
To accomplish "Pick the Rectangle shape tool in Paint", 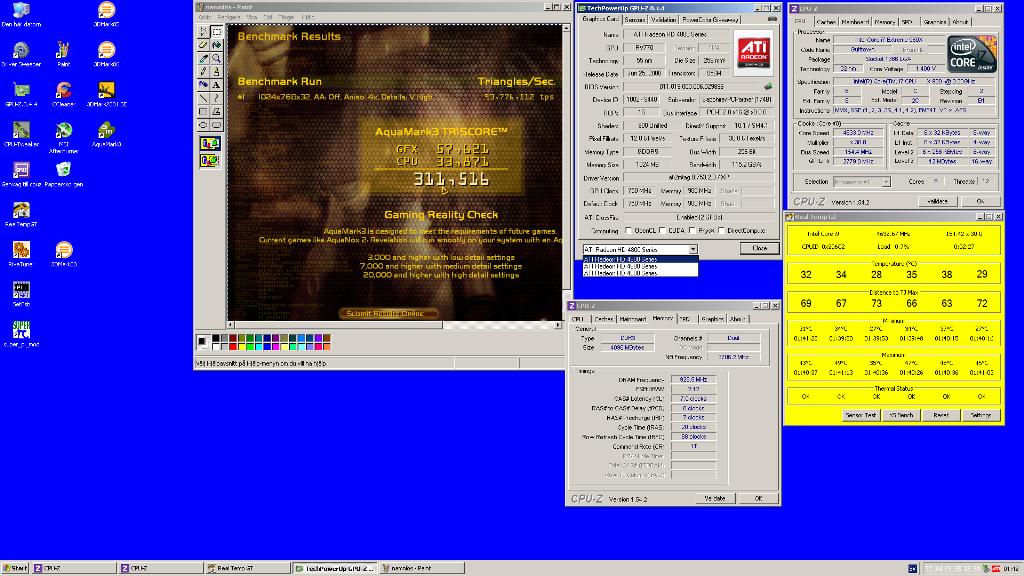I will coord(203,112).
